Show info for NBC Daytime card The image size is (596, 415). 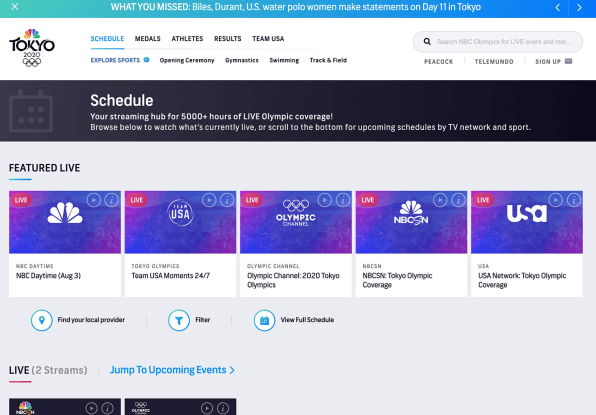point(111,200)
